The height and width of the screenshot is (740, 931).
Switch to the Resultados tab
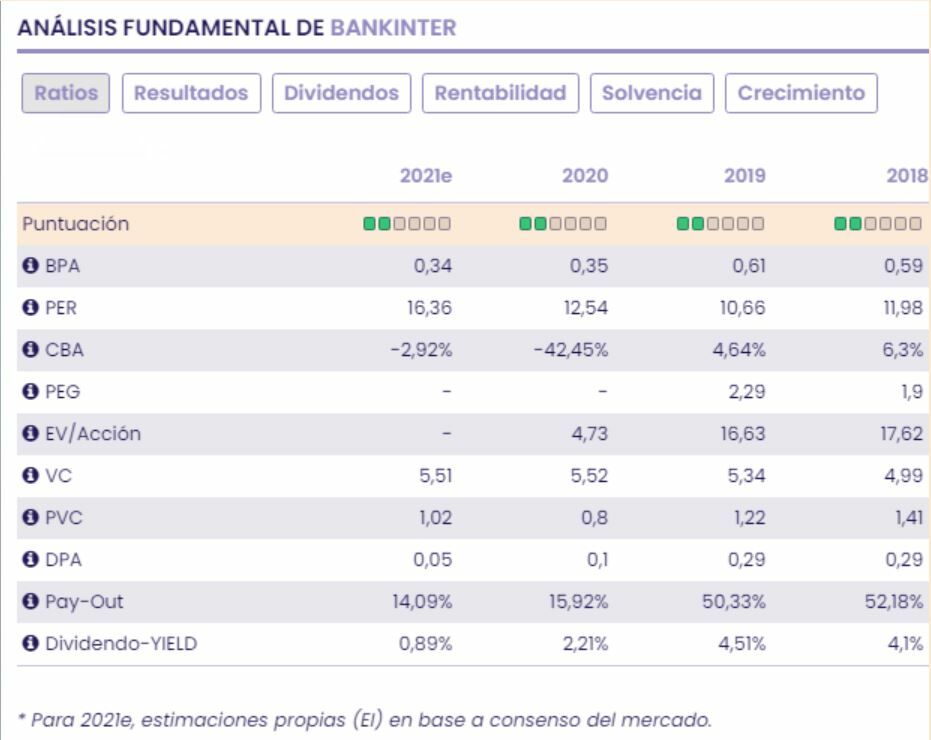click(191, 93)
